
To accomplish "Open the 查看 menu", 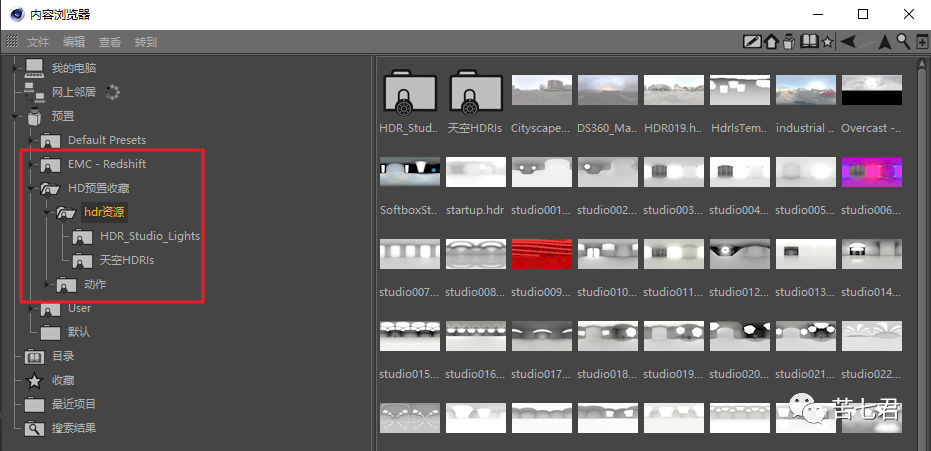I will click(110, 42).
